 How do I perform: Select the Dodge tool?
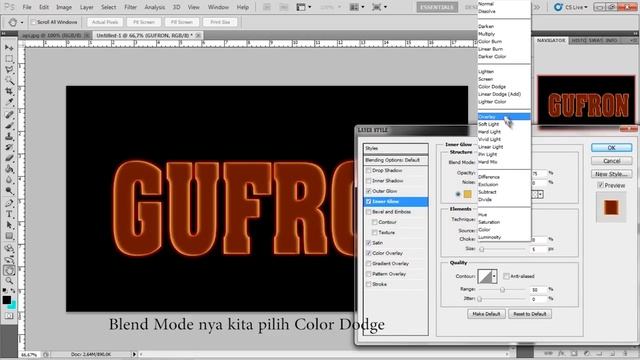pyautogui.click(x=9, y=190)
